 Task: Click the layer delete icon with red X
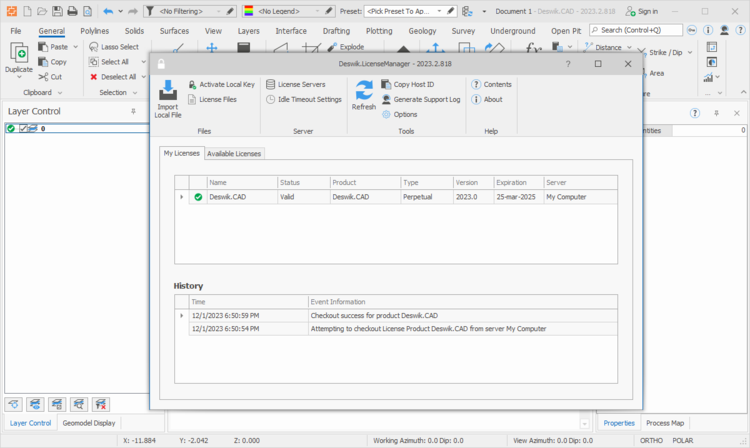coord(101,404)
